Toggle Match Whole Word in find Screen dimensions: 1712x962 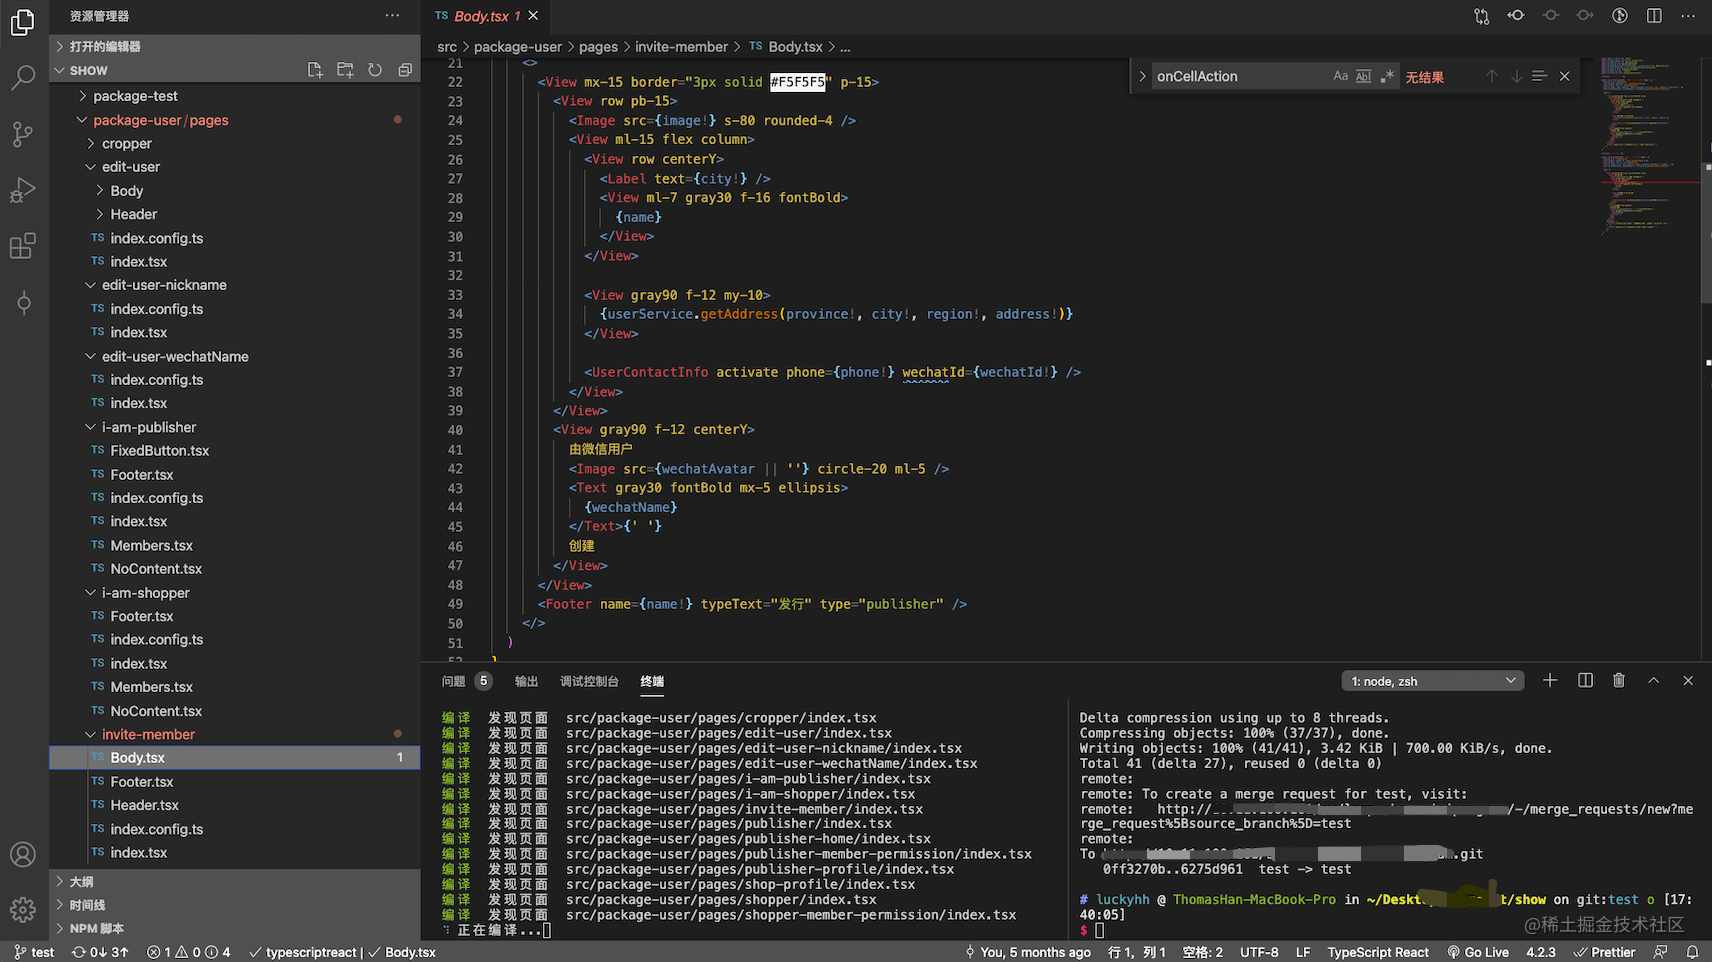[x=1363, y=77]
